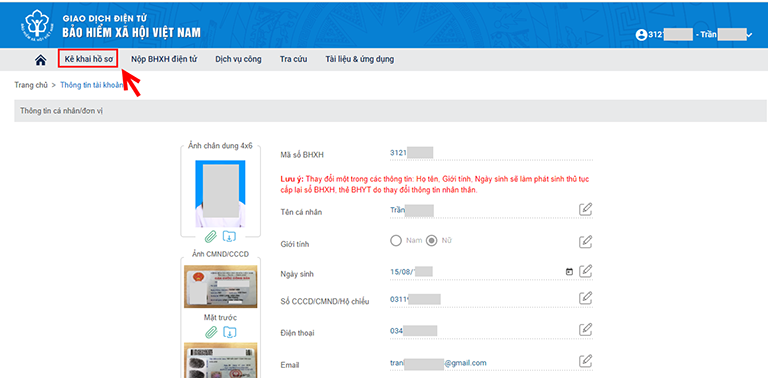Edit the Email field
The image size is (768, 378).
pos(586,361)
